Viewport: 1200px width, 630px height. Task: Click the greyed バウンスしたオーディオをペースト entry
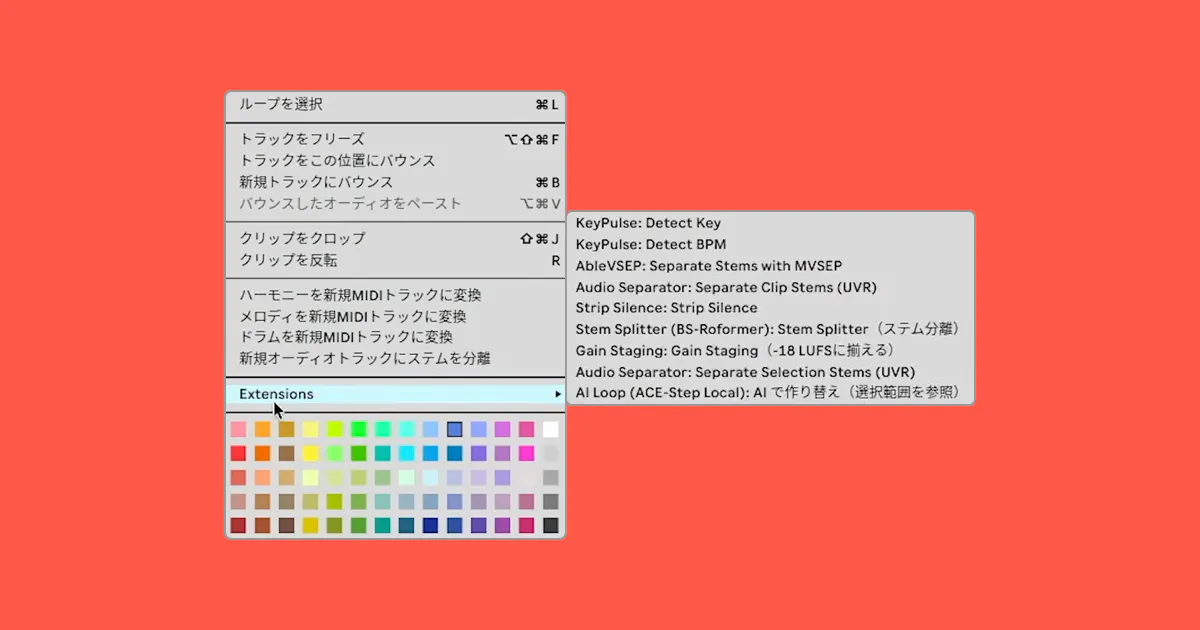click(395, 203)
